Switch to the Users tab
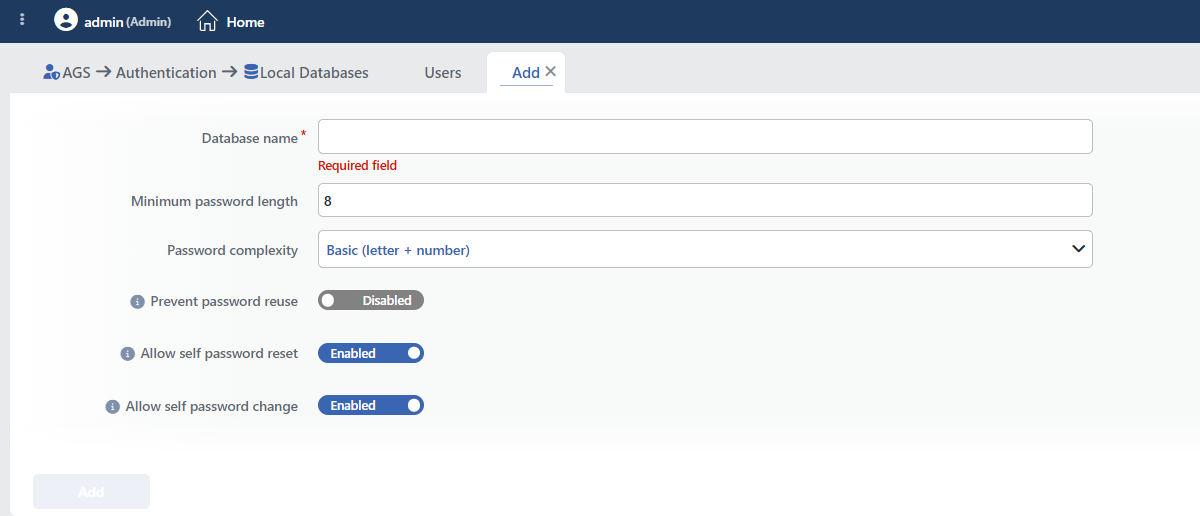 [443, 73]
